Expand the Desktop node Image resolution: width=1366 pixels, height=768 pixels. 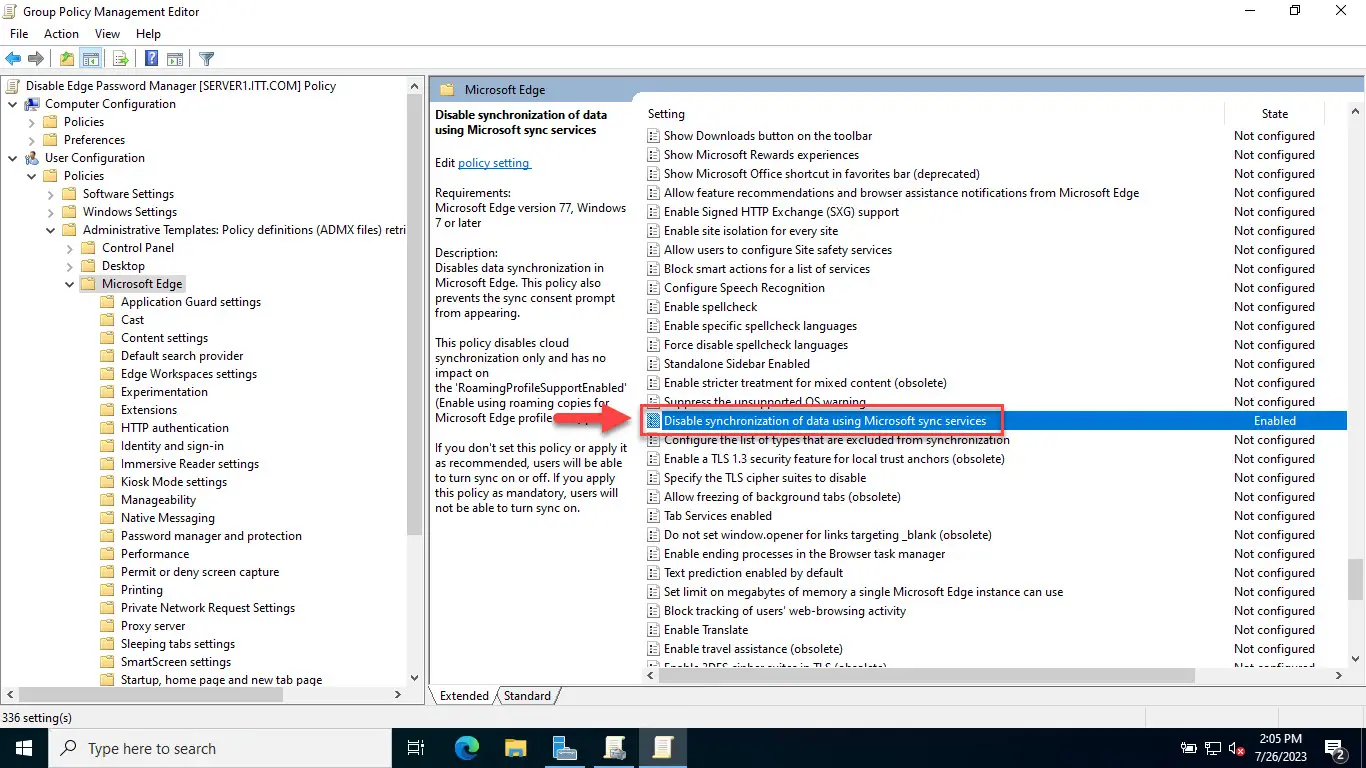69,266
